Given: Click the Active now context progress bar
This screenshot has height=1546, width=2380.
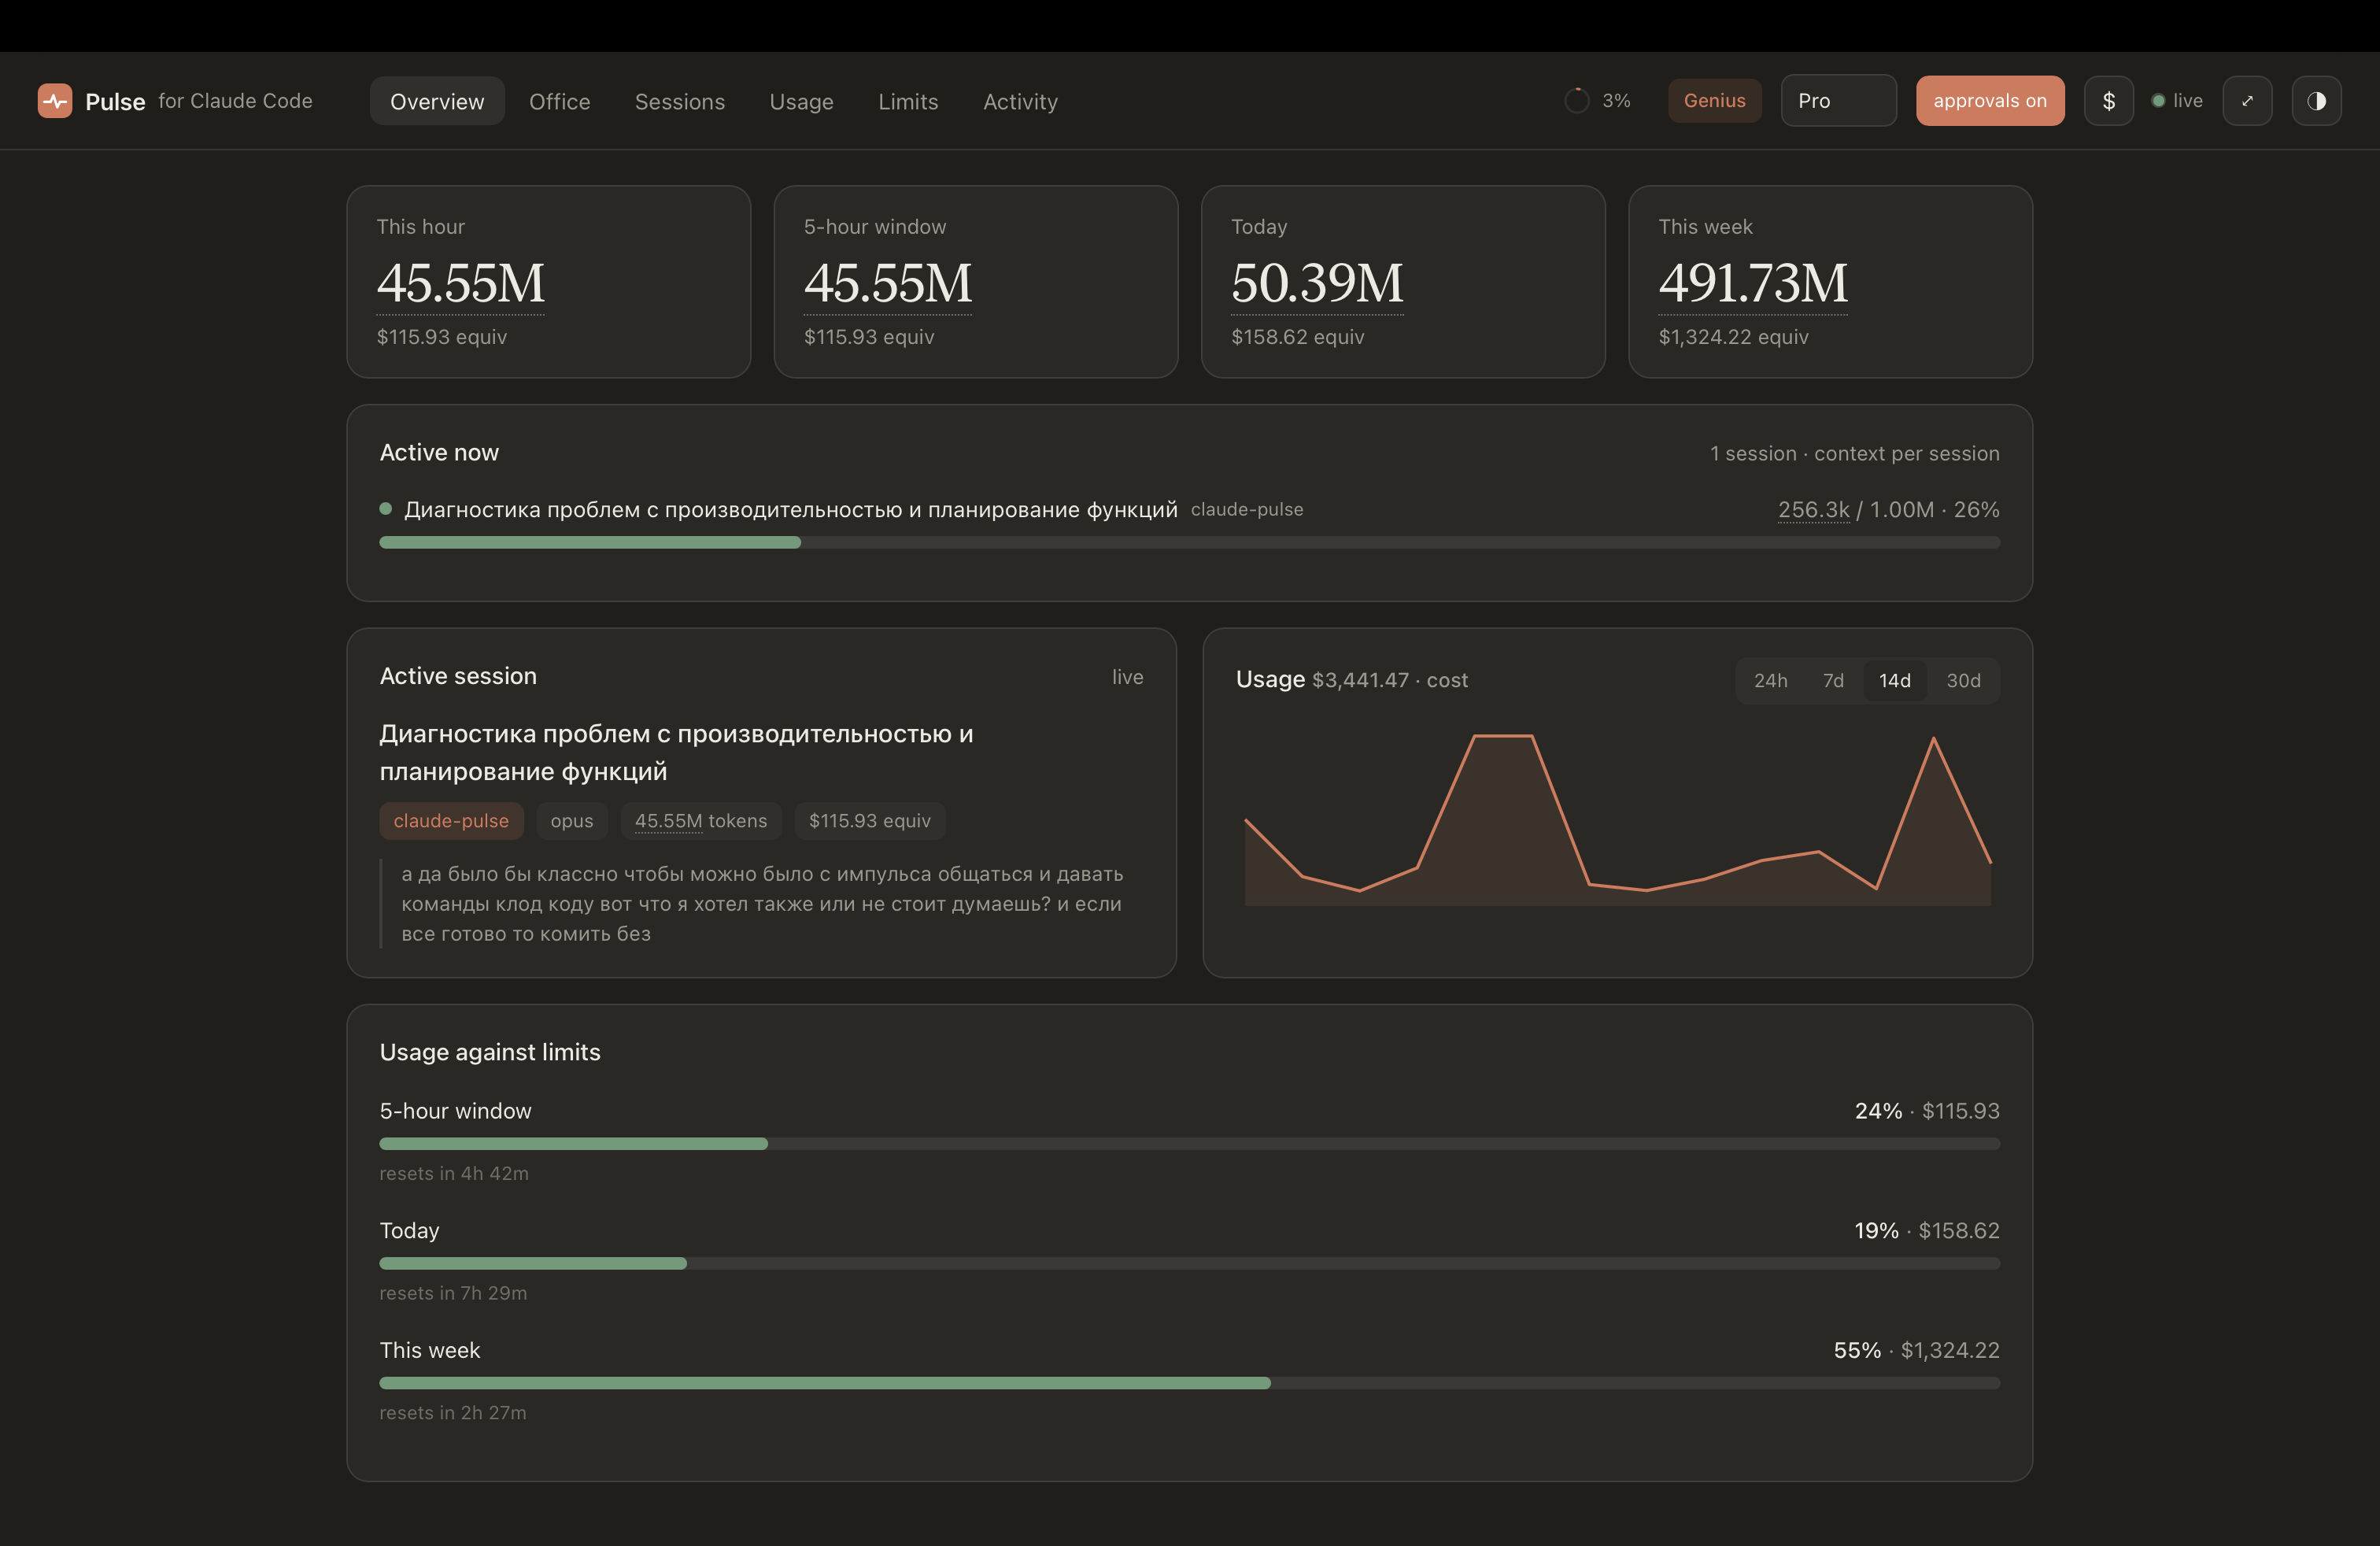Looking at the screenshot, I should (x=1189, y=543).
